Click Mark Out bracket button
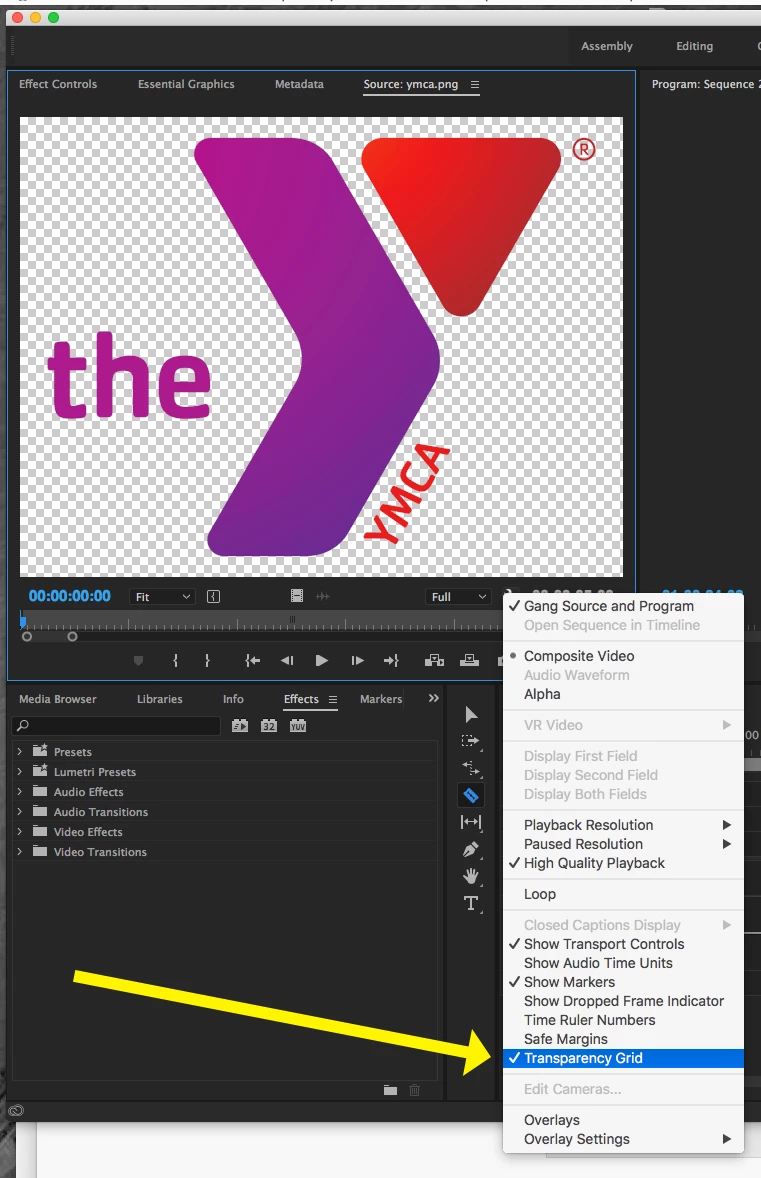 (207, 660)
